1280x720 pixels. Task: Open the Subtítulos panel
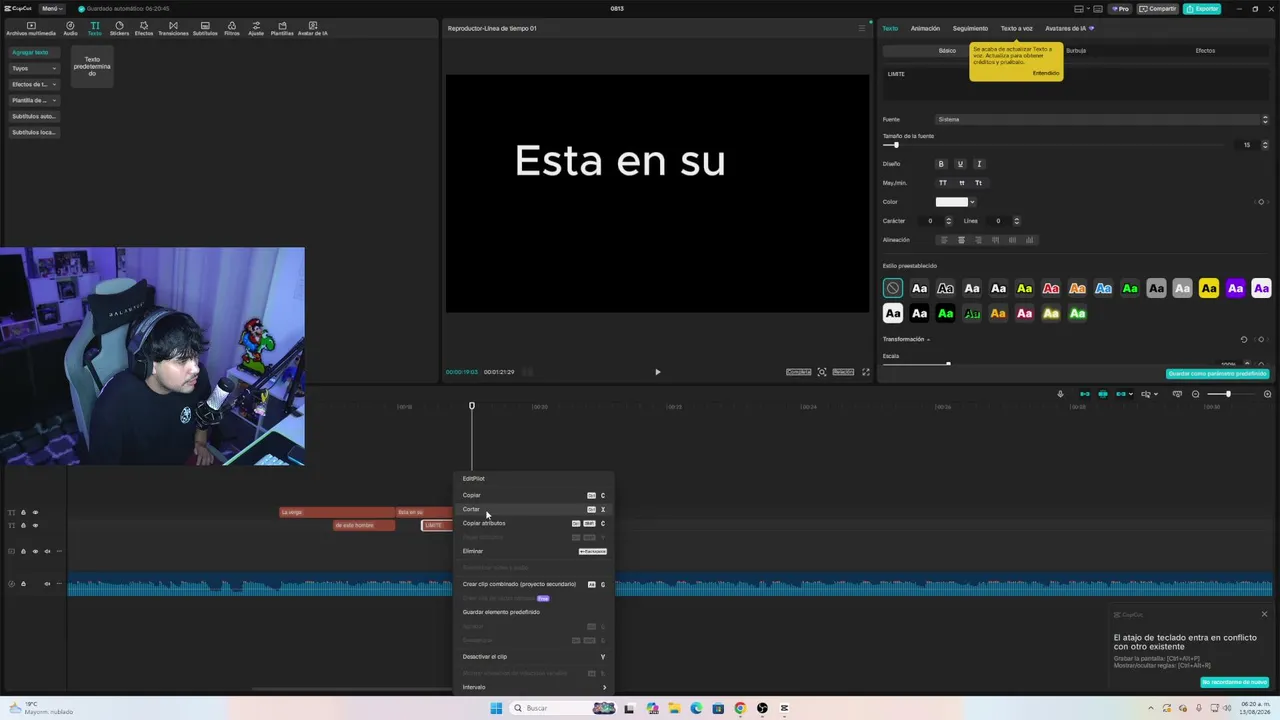205,28
